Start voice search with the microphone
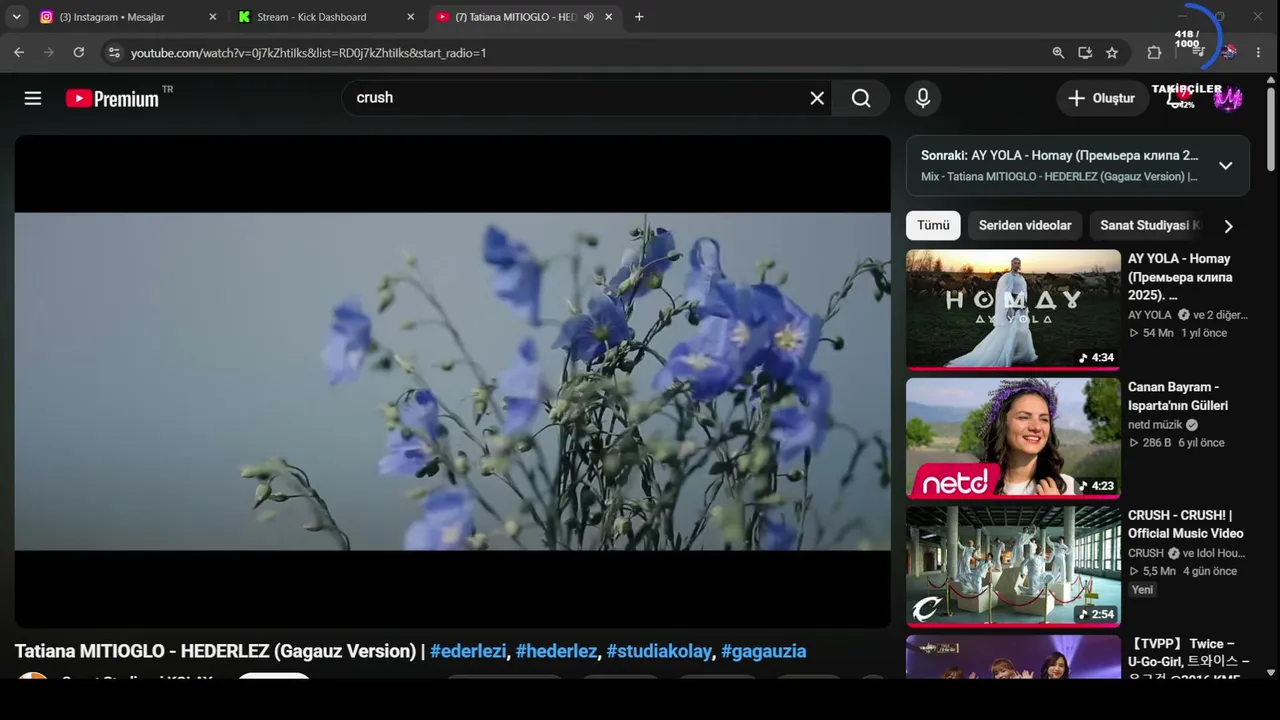1280x720 pixels. [923, 98]
